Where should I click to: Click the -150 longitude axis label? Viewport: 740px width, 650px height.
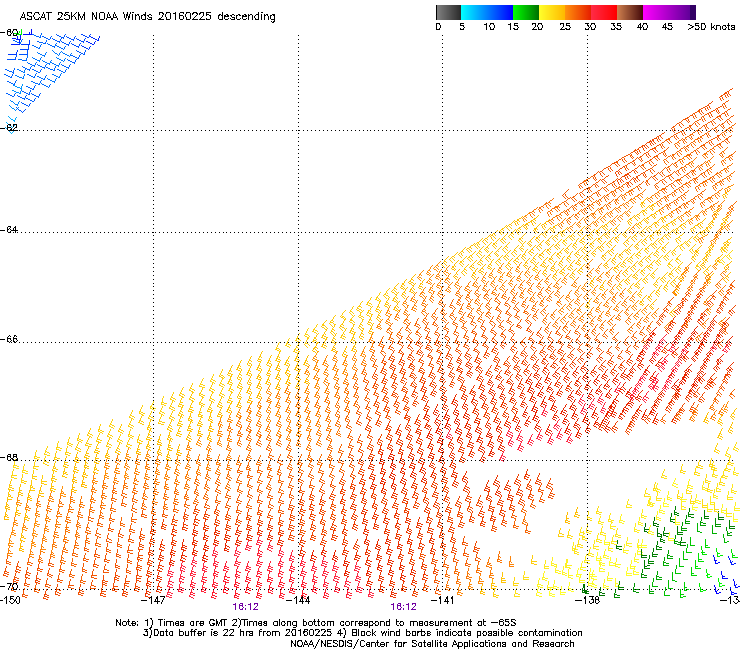coord(10,600)
